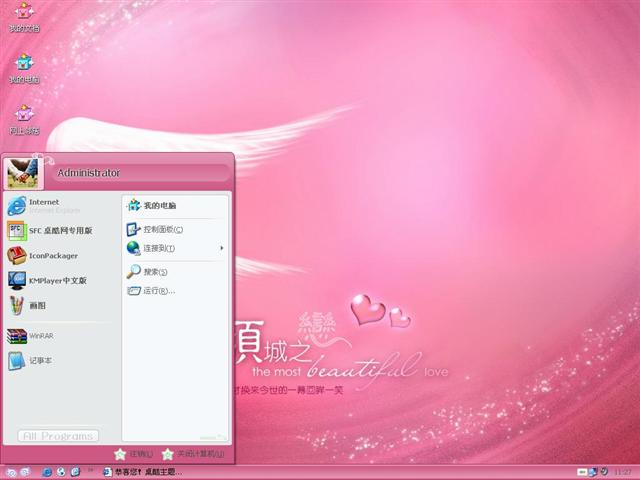Viewport: 640px width, 480px height.
Task: Select the 我的电脑 desktop icon
Action: [24, 69]
